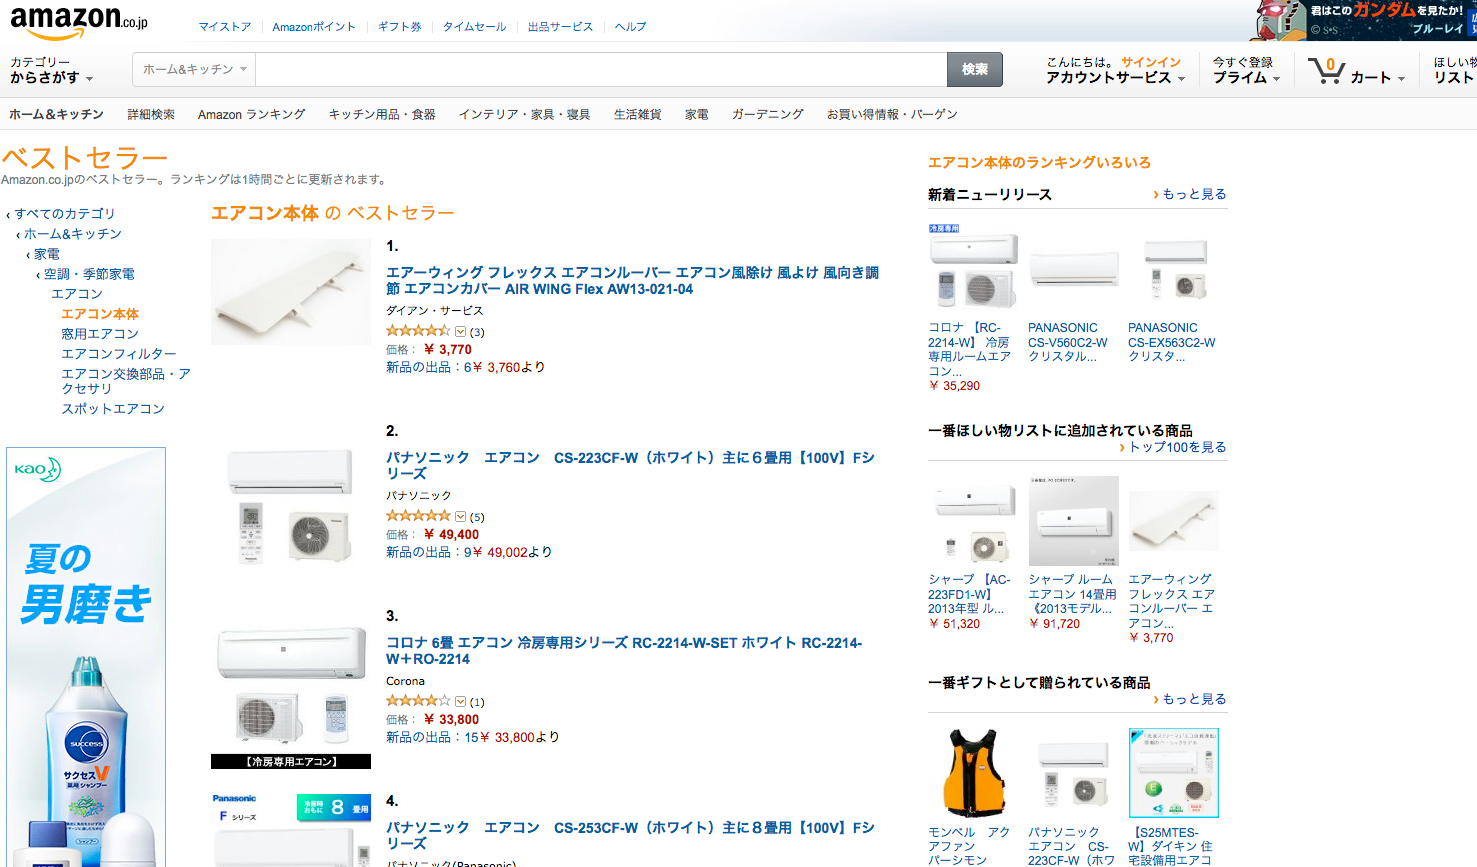1477x867 pixels.
Task: Select スポットエアコン category
Action: coord(113,409)
